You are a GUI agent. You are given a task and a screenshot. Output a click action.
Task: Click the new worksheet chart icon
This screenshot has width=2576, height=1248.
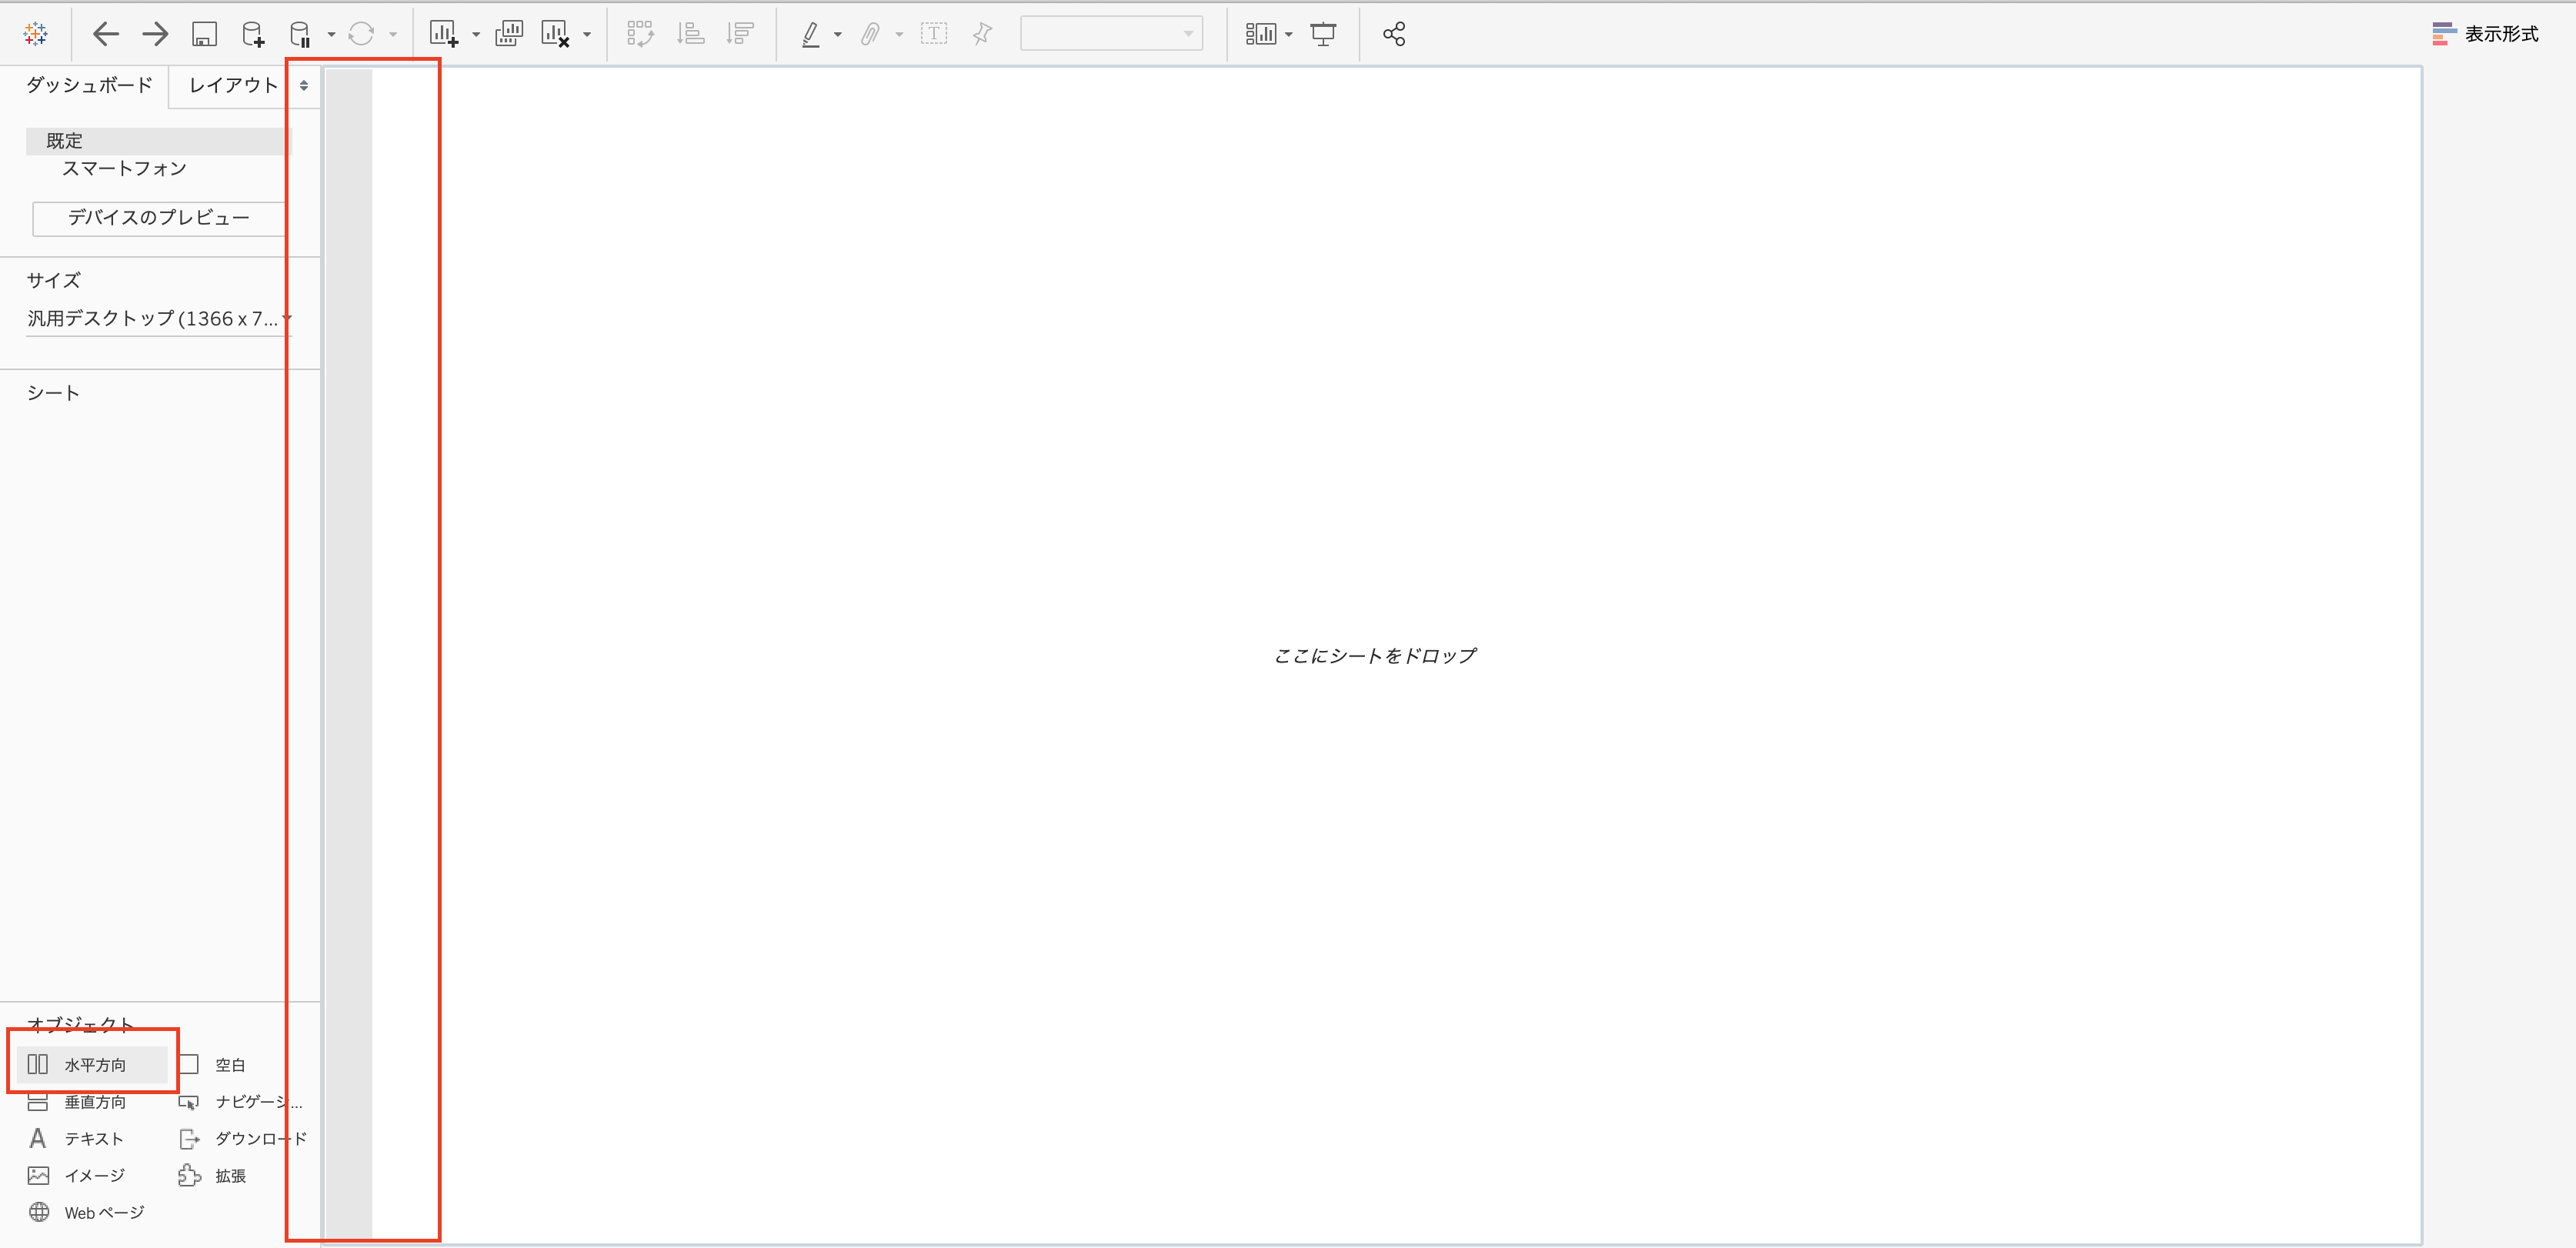[443, 34]
